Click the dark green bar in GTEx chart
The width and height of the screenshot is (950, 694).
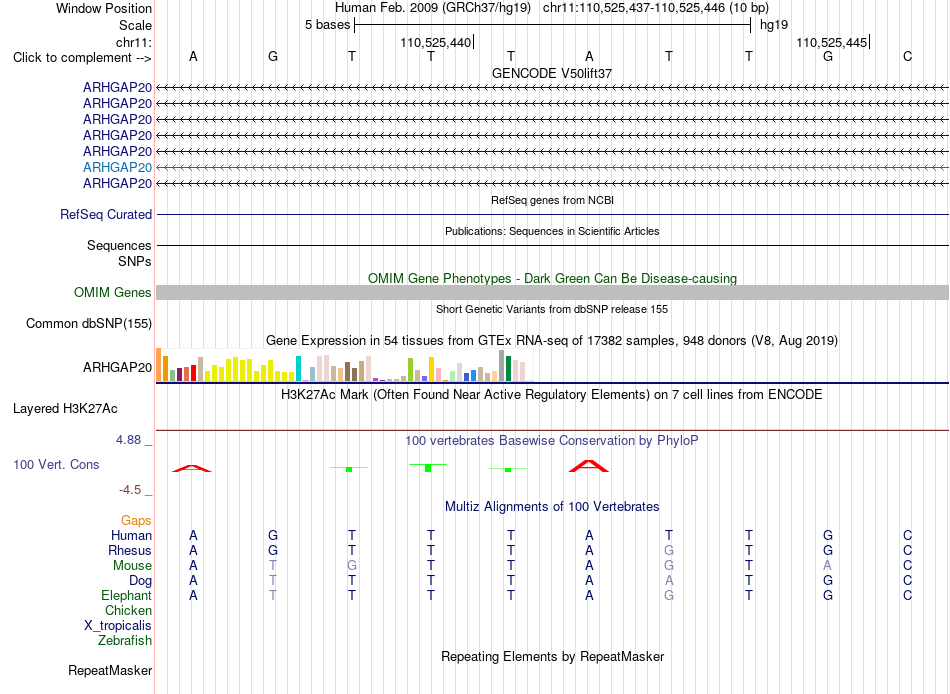pyautogui.click(x=508, y=369)
